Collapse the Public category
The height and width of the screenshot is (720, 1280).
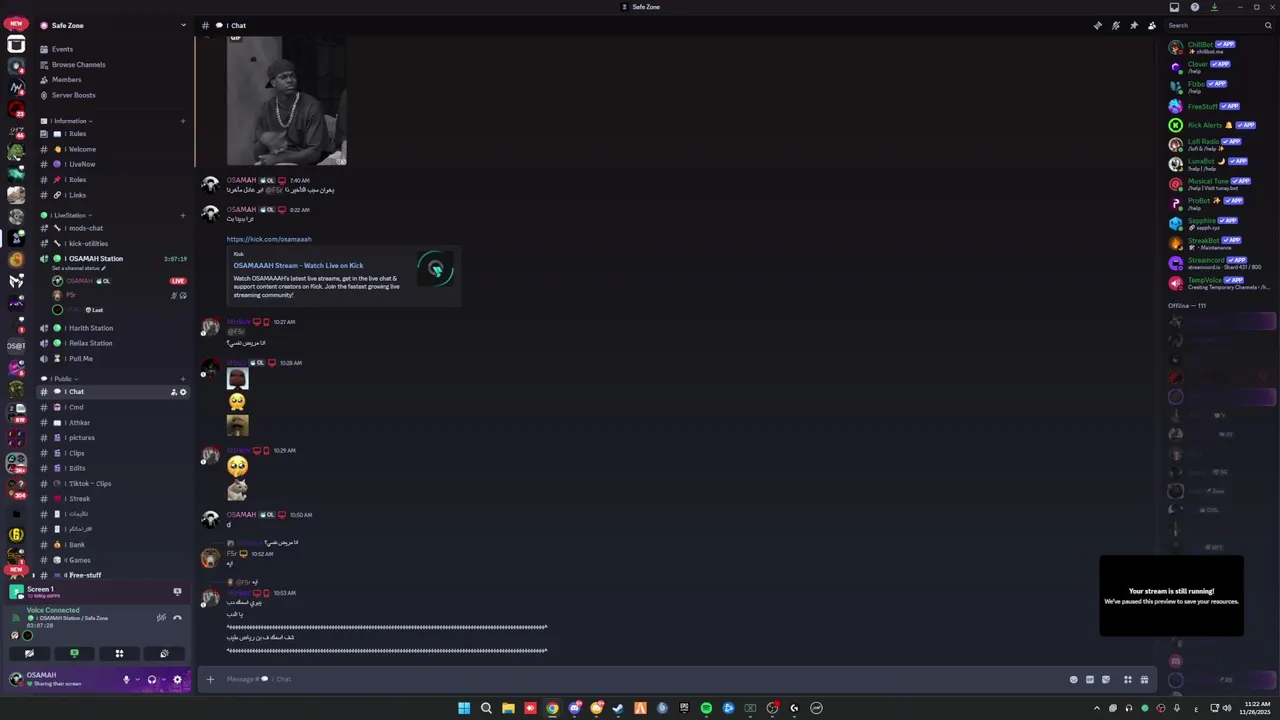click(x=60, y=379)
